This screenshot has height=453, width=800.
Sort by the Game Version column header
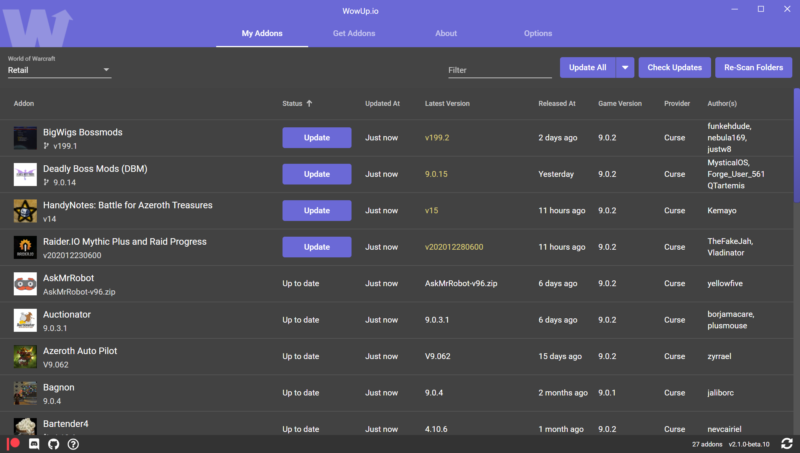[620, 104]
